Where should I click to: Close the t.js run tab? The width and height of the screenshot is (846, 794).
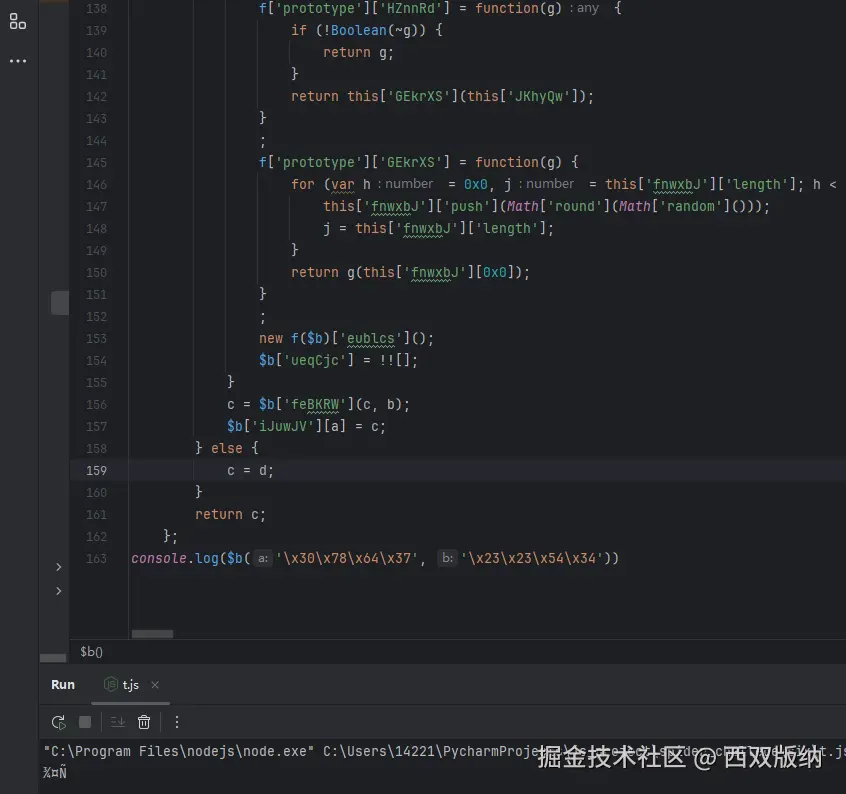tap(155, 685)
